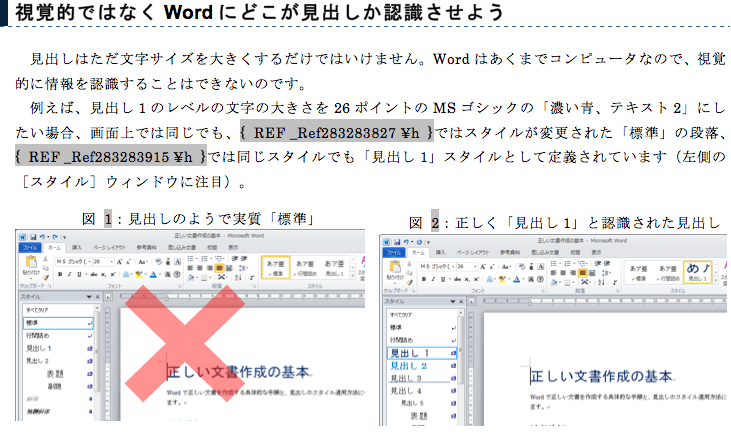Click the highlighted justify alignment button in Figure 2

[x=583, y=273]
